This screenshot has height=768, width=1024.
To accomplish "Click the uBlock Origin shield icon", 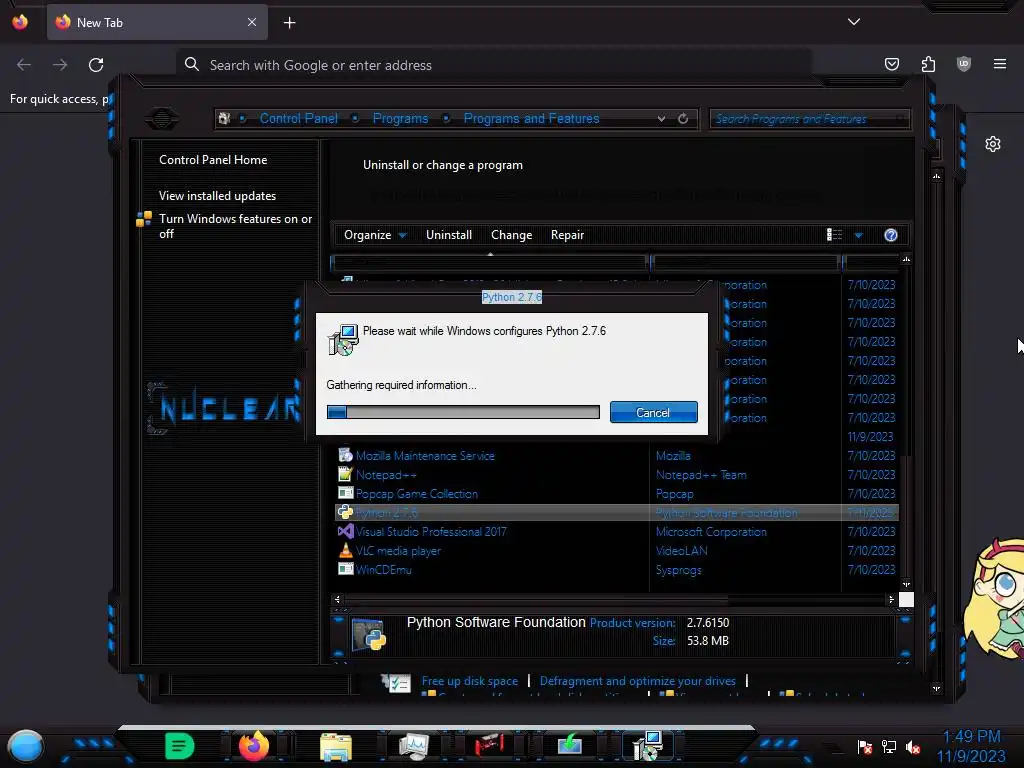I will coord(964,64).
